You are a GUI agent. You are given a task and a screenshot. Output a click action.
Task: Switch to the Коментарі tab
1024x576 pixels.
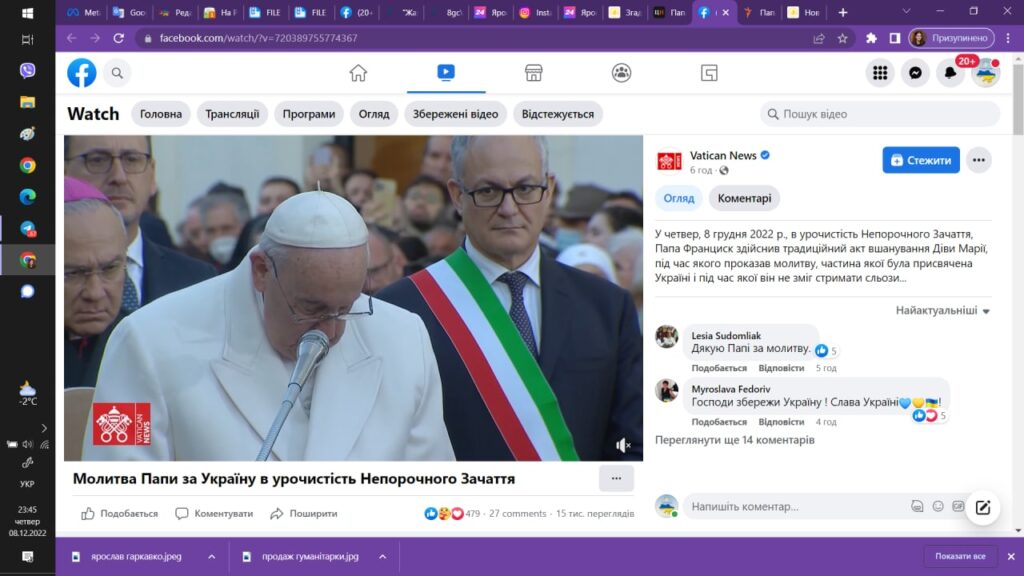(x=744, y=198)
